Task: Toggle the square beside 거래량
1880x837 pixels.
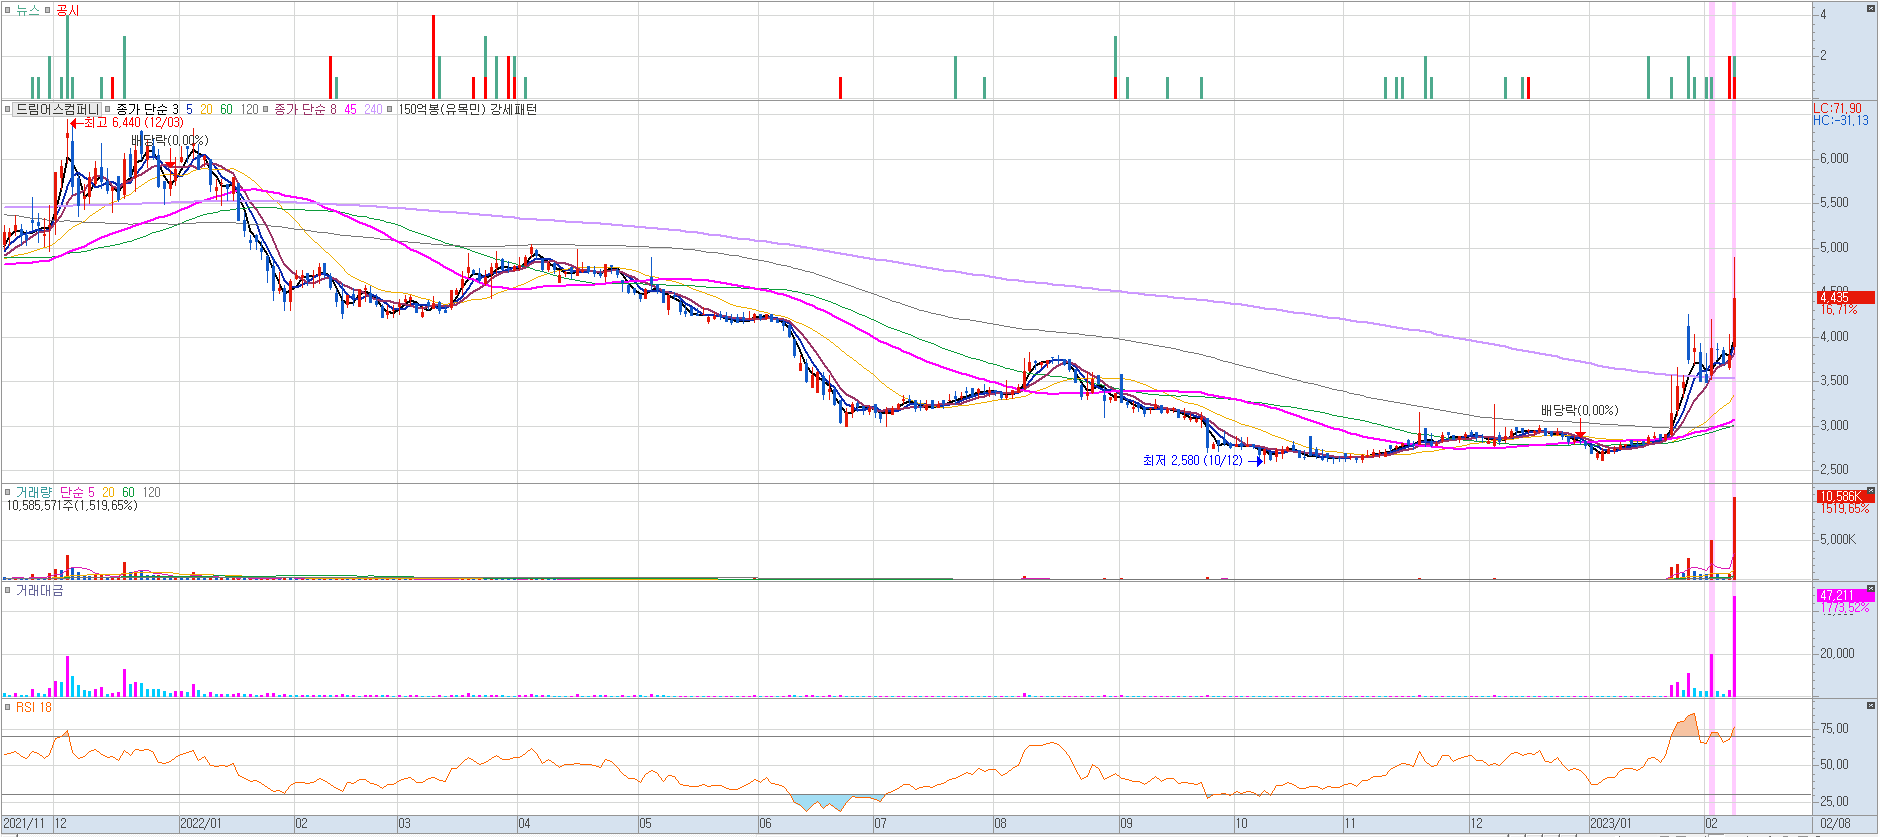Action: pos(7,492)
